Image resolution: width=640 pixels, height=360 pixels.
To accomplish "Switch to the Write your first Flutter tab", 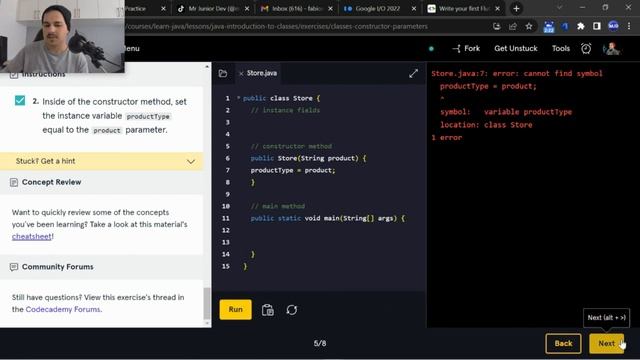I will pyautogui.click(x=463, y=9).
